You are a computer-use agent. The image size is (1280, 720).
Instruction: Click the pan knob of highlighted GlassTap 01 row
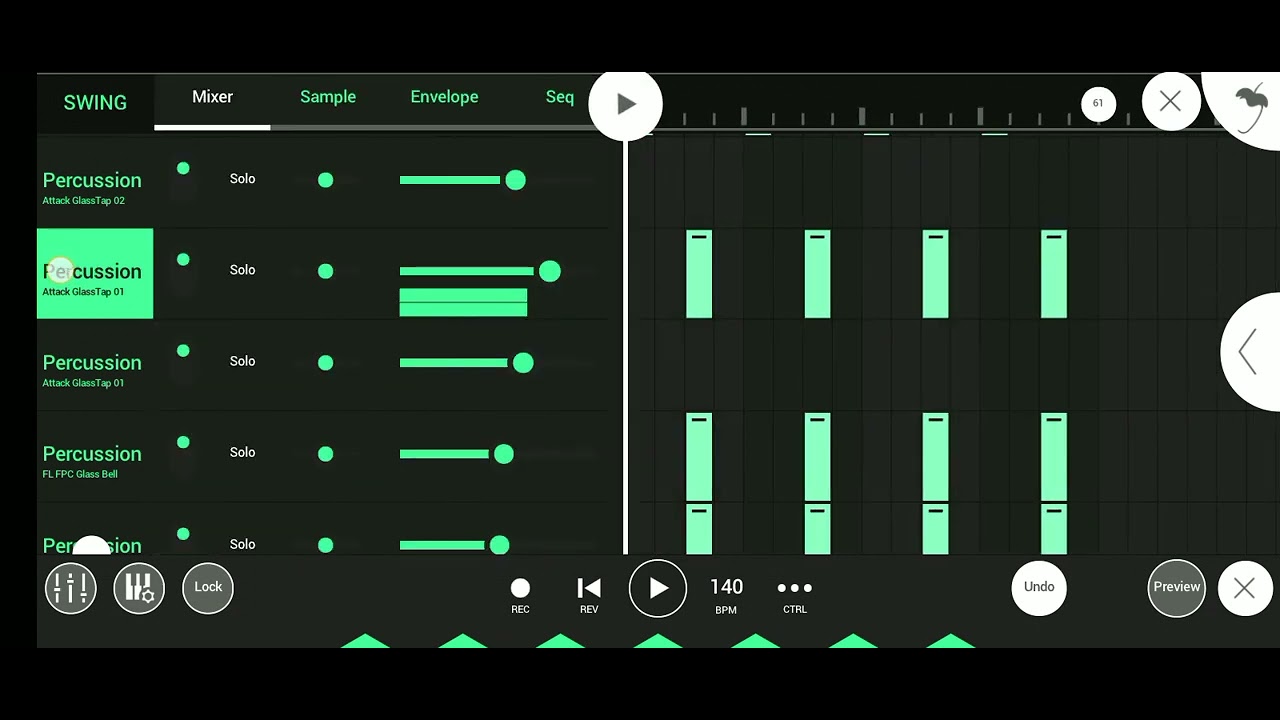(325, 271)
